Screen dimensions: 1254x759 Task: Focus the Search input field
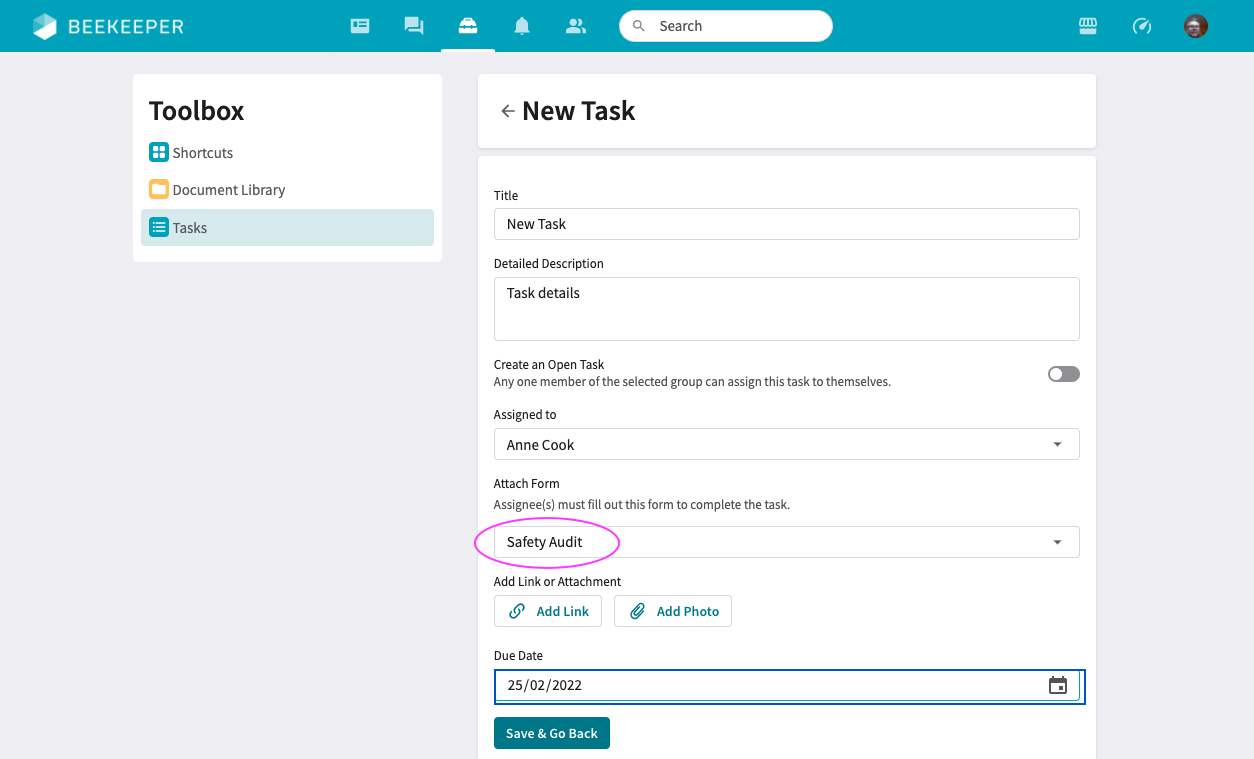pyautogui.click(x=726, y=26)
